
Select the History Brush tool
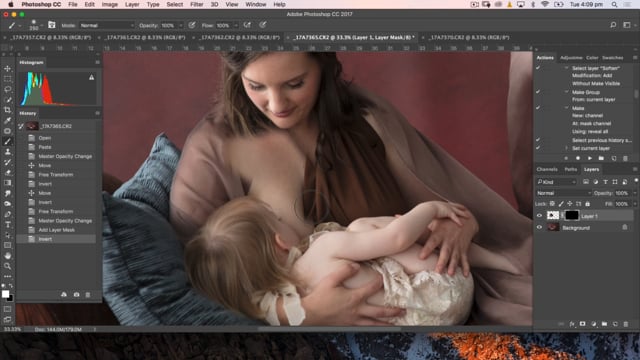[7, 162]
